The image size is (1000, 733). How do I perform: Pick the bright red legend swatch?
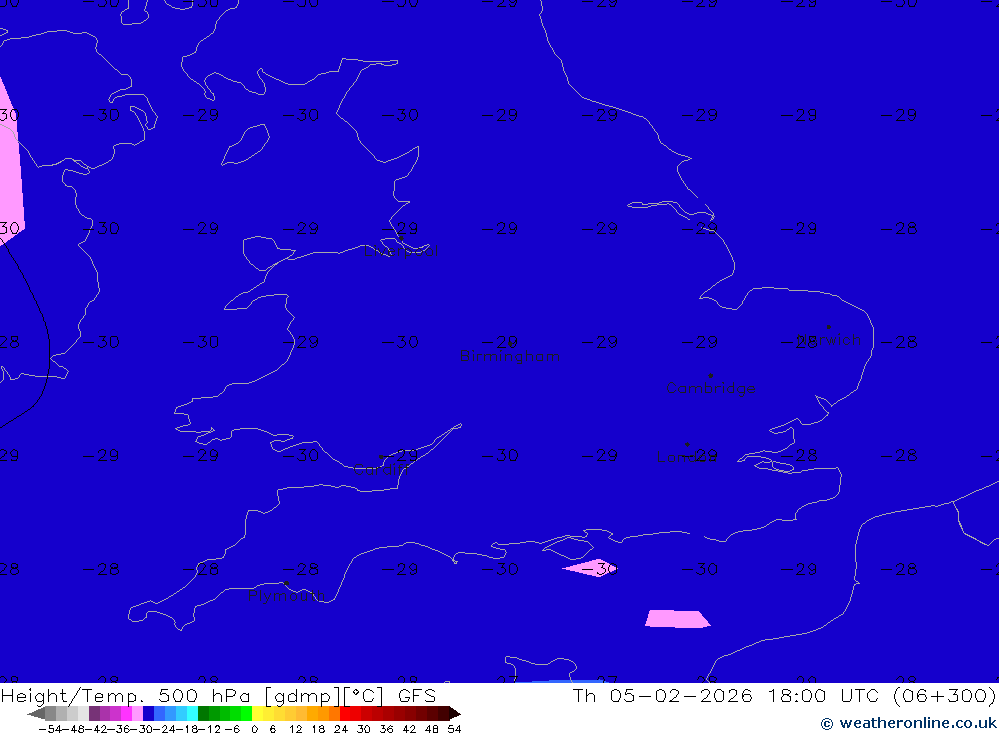pyautogui.click(x=345, y=713)
